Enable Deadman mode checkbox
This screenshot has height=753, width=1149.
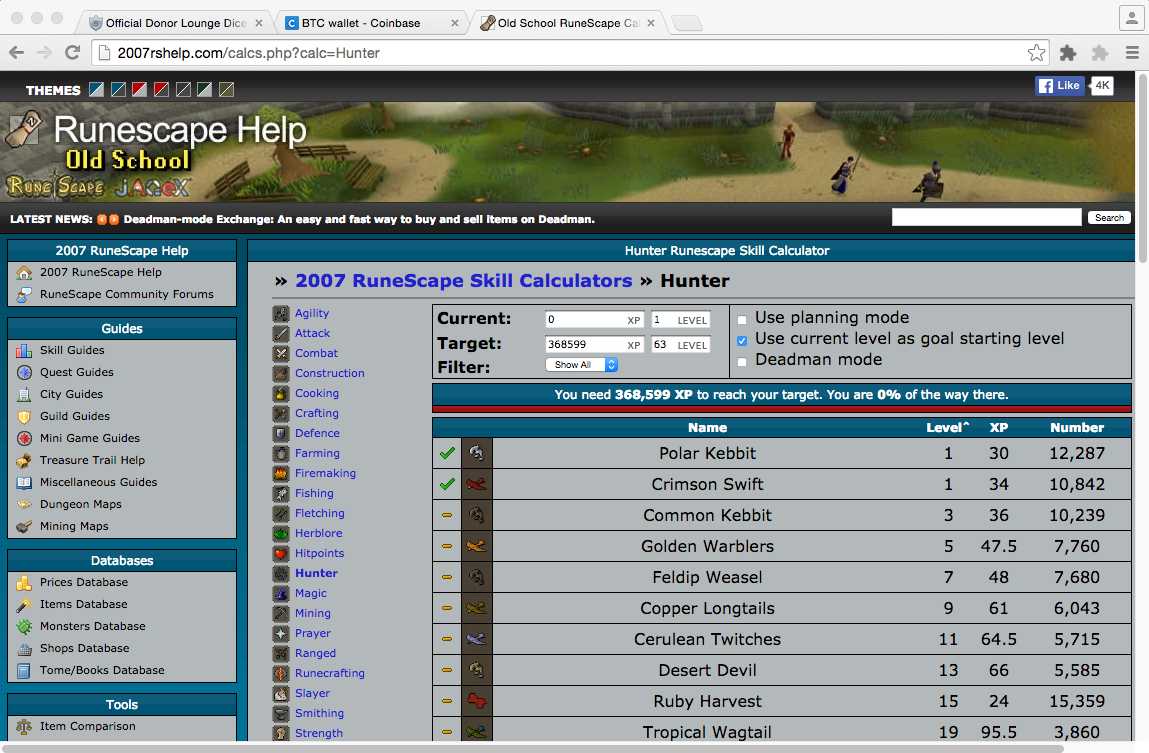pos(742,361)
